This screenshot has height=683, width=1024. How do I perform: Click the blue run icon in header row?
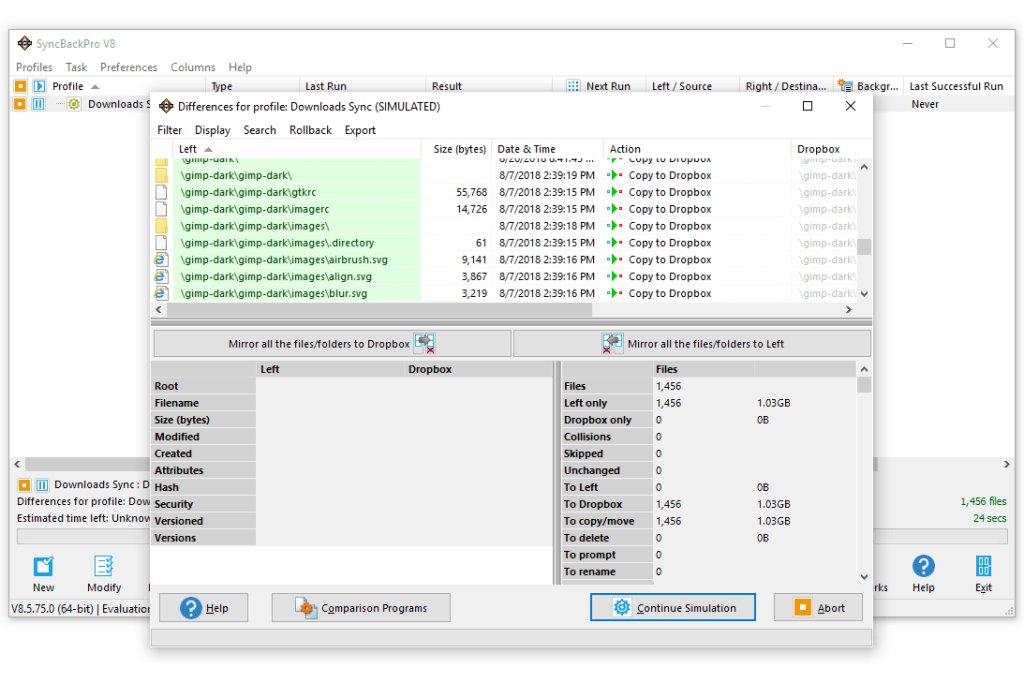coord(39,87)
